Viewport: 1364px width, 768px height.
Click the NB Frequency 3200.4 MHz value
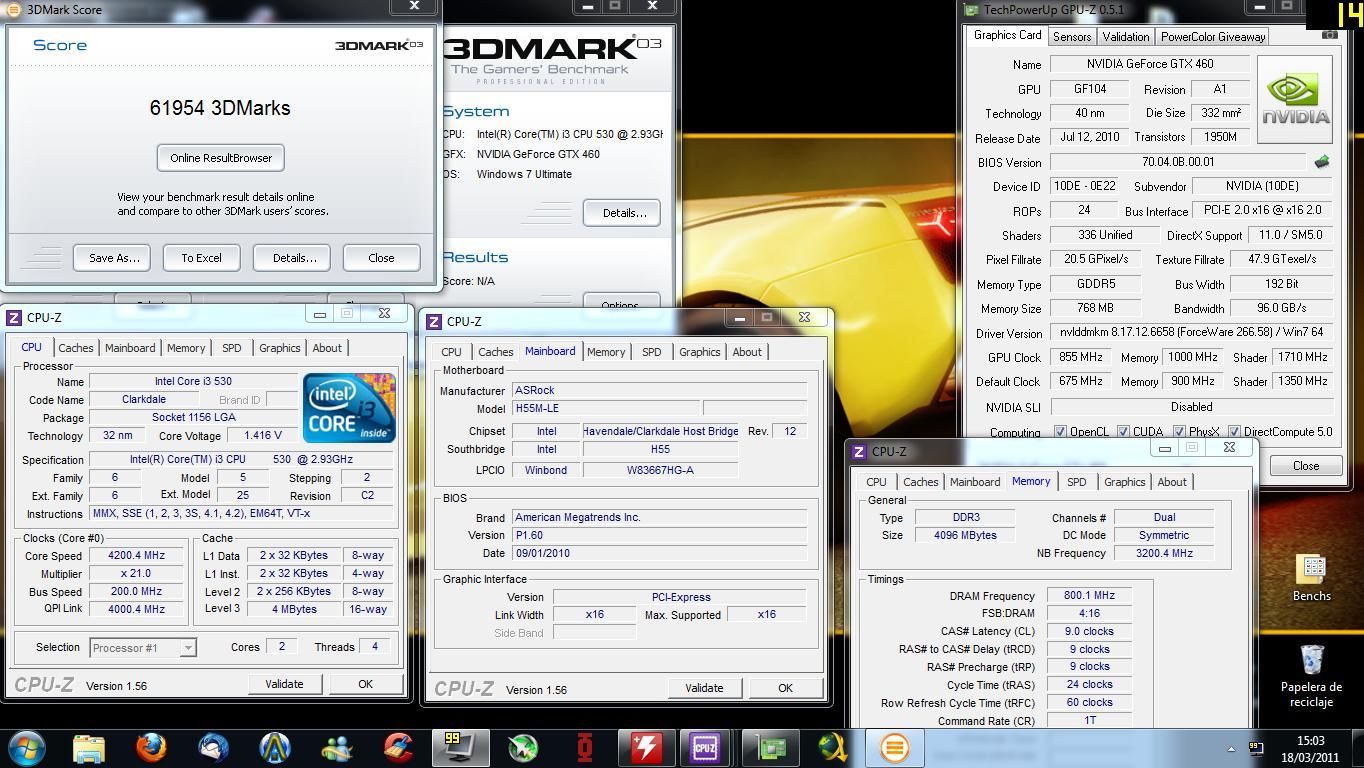1164,554
